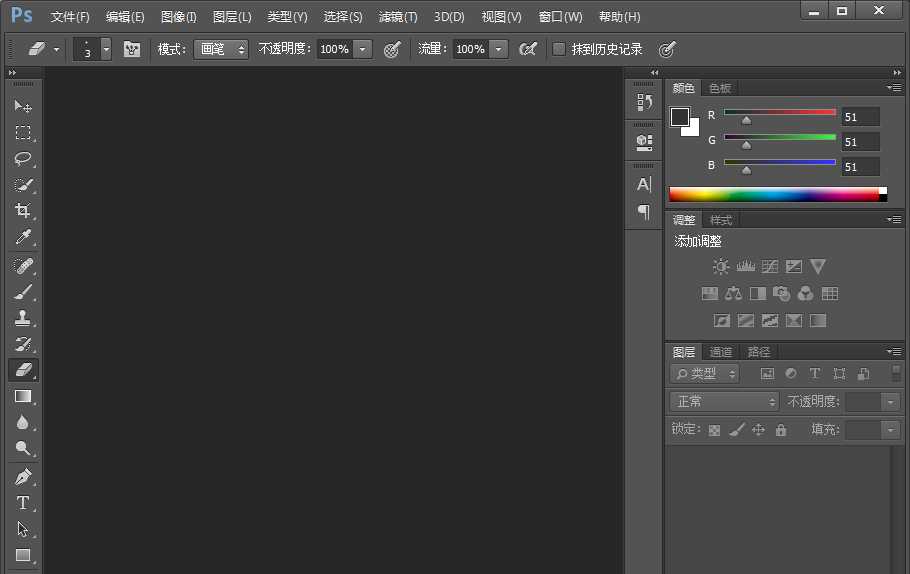This screenshot has width=910, height=574.
Task: Select the Clone Stamp tool
Action: point(23,318)
